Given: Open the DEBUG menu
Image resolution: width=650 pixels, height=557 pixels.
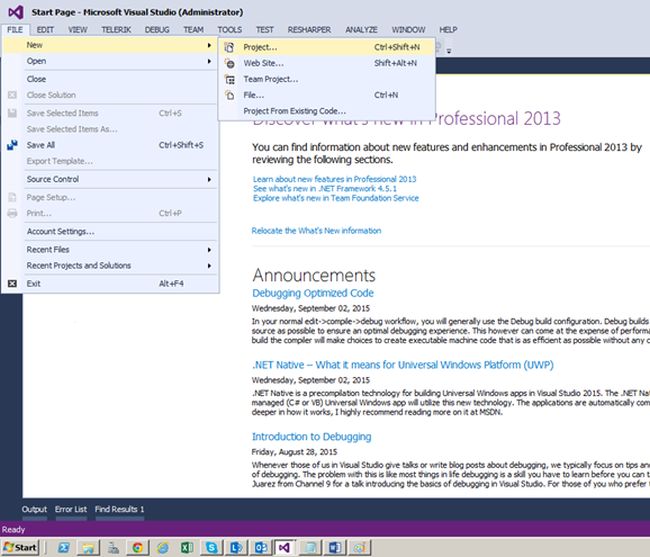Looking at the screenshot, I should pos(157,30).
